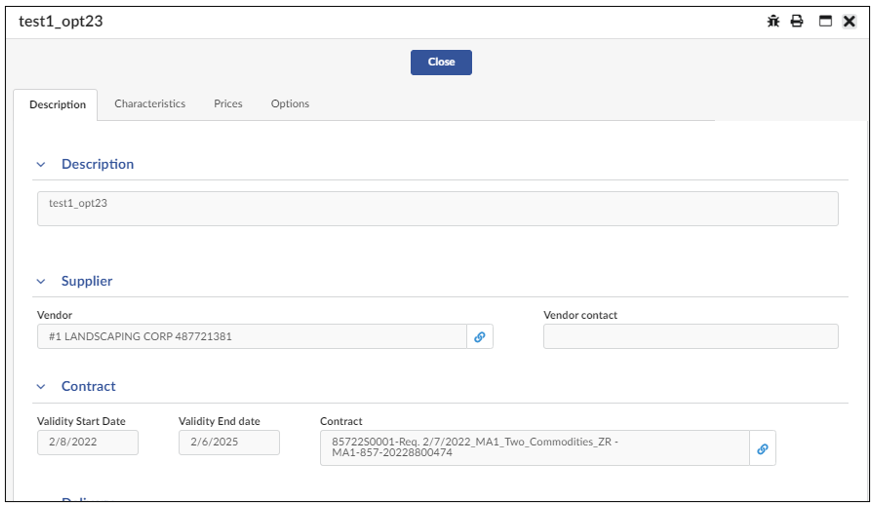The width and height of the screenshot is (879, 507).
Task: Click the bug report icon
Action: point(773,21)
